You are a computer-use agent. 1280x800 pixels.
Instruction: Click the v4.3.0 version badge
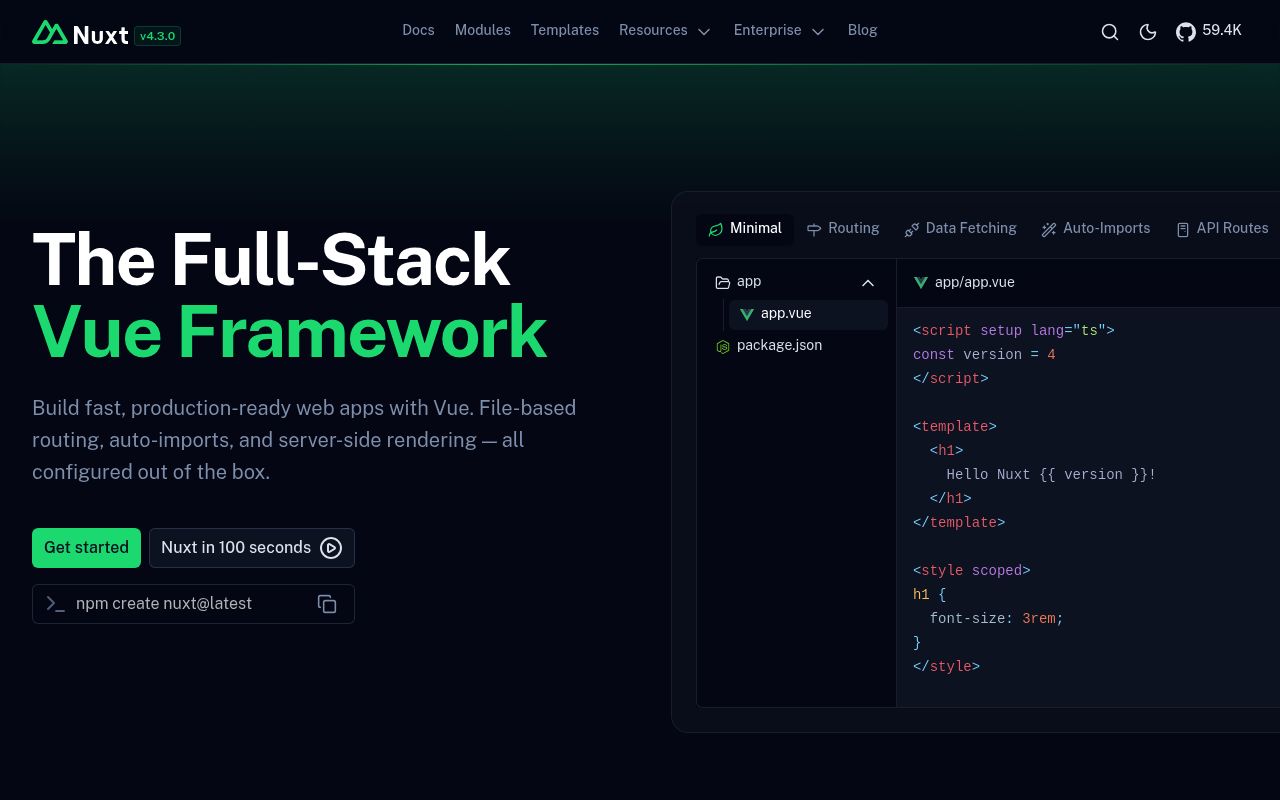point(157,36)
